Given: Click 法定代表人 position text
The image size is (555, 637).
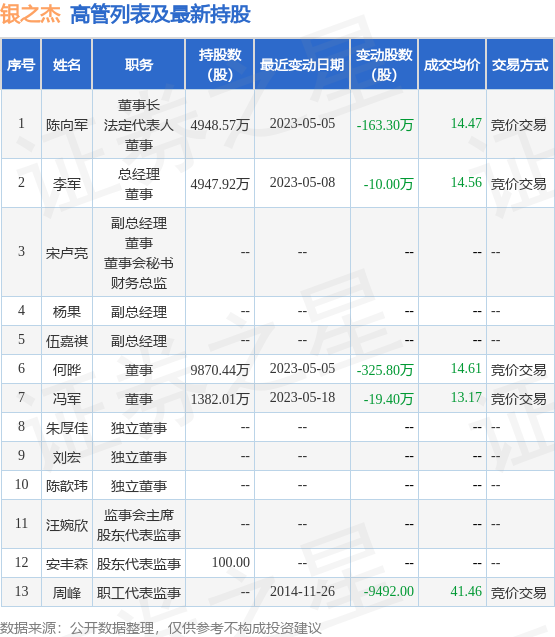Looking at the screenshot, I should pyautogui.click(x=139, y=125).
